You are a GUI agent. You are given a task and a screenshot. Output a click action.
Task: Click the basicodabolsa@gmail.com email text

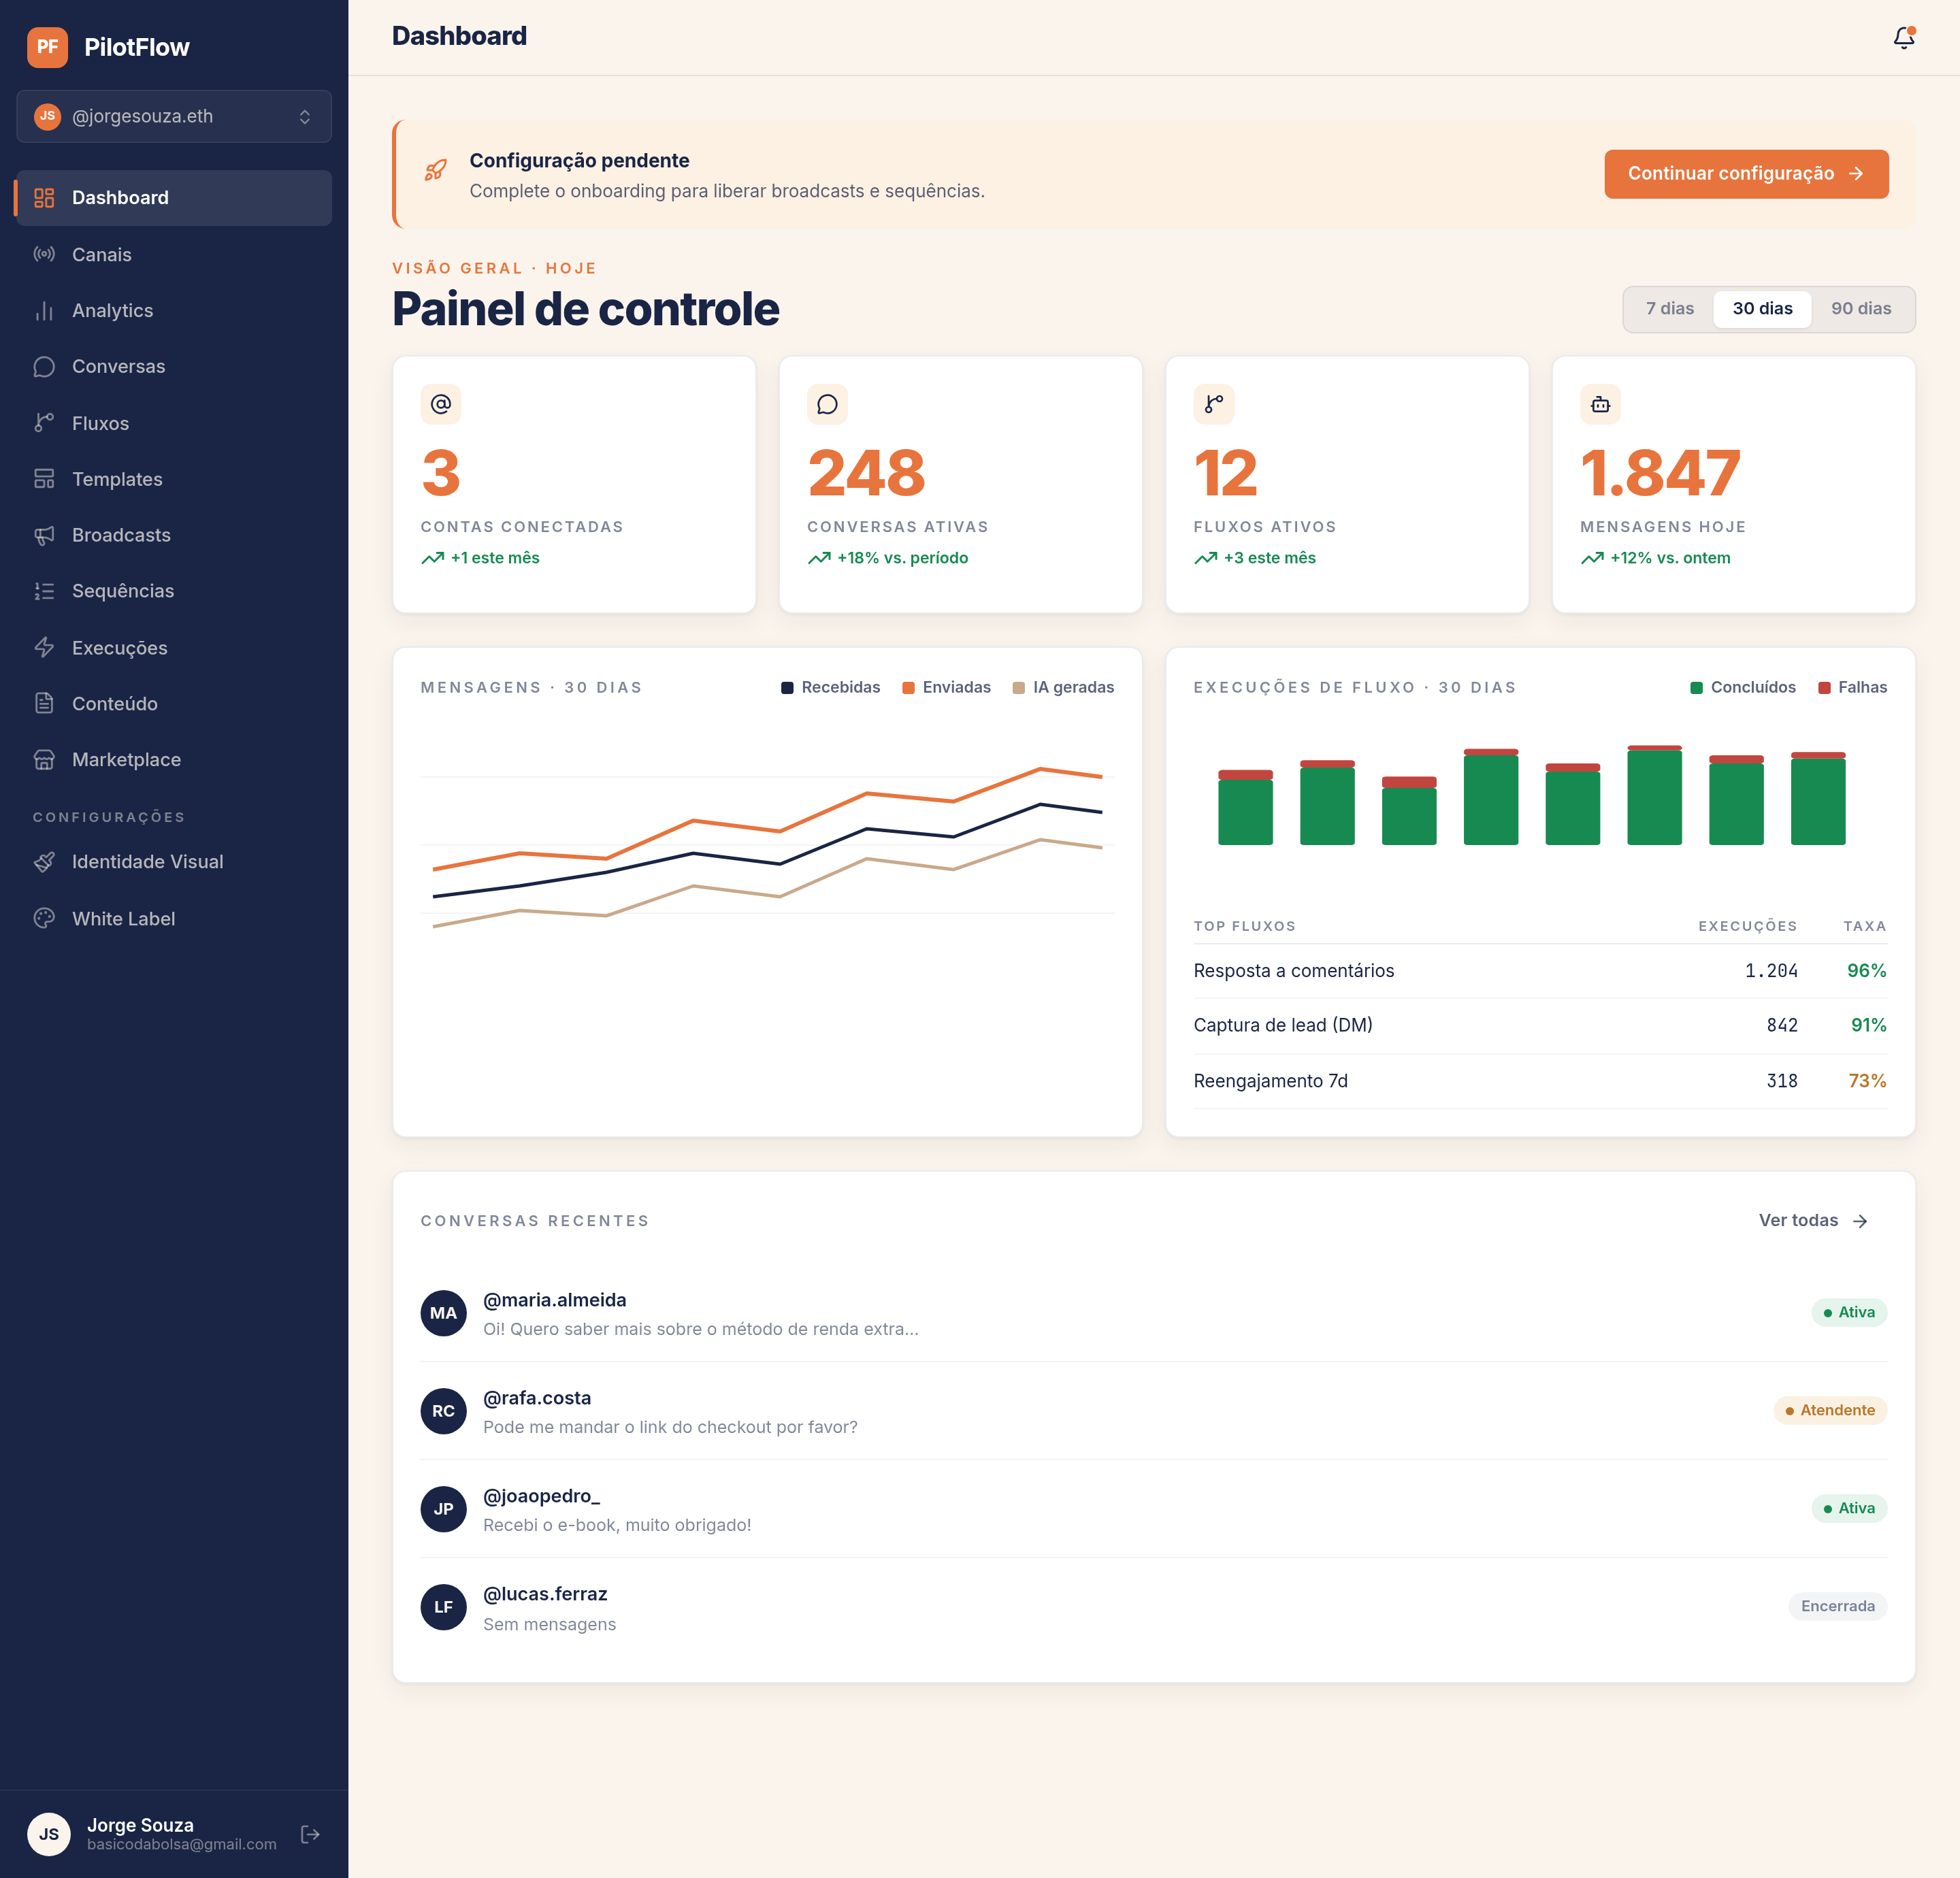click(x=182, y=1845)
